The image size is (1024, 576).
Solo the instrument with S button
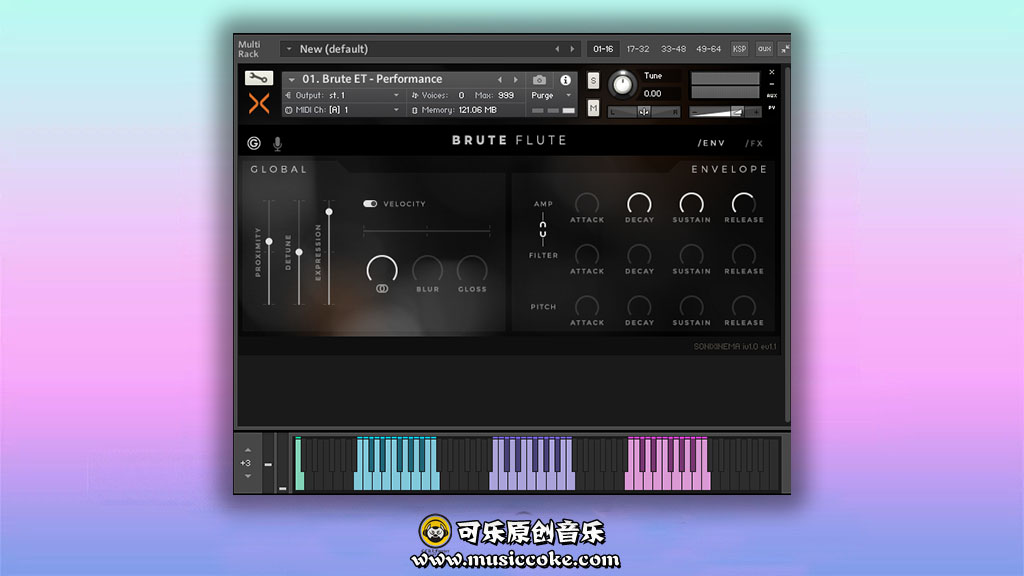click(593, 80)
